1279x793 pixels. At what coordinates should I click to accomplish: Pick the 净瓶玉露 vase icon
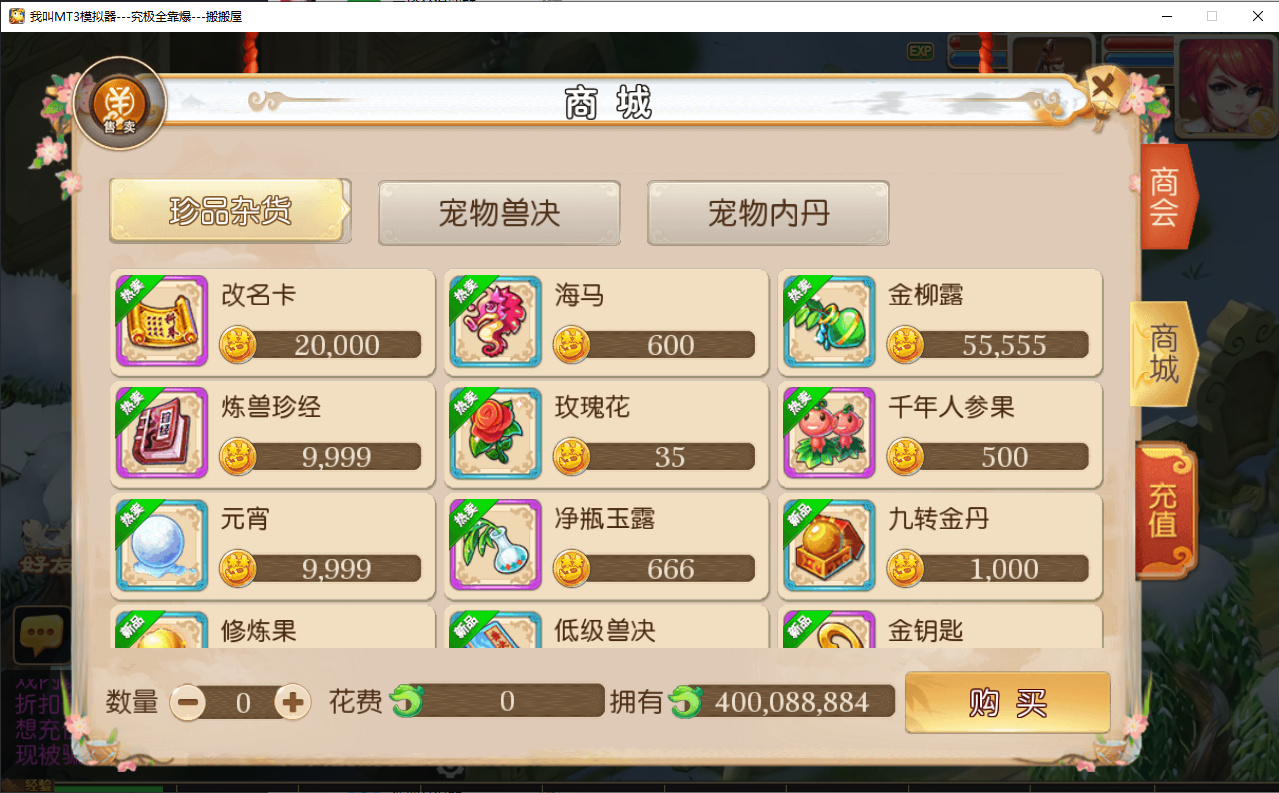(496, 546)
